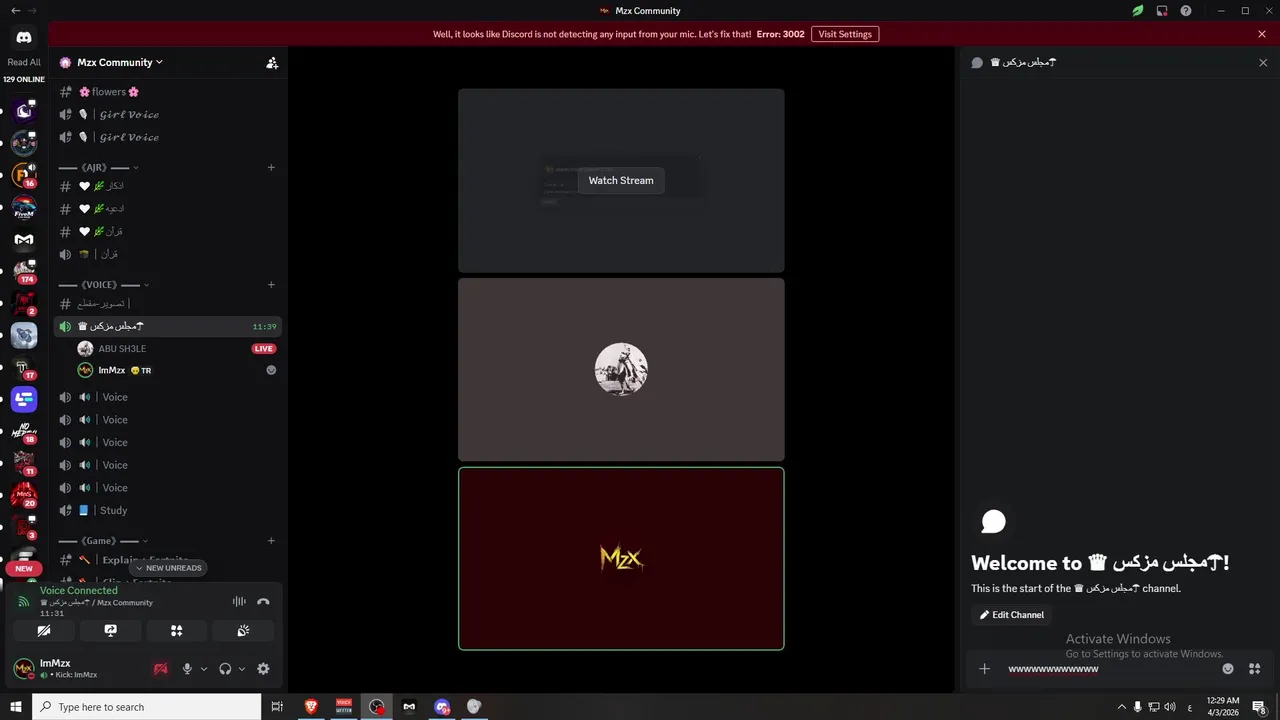Open the soundboard from voice panel
Image resolution: width=1280 pixels, height=720 pixels.
click(x=243, y=631)
